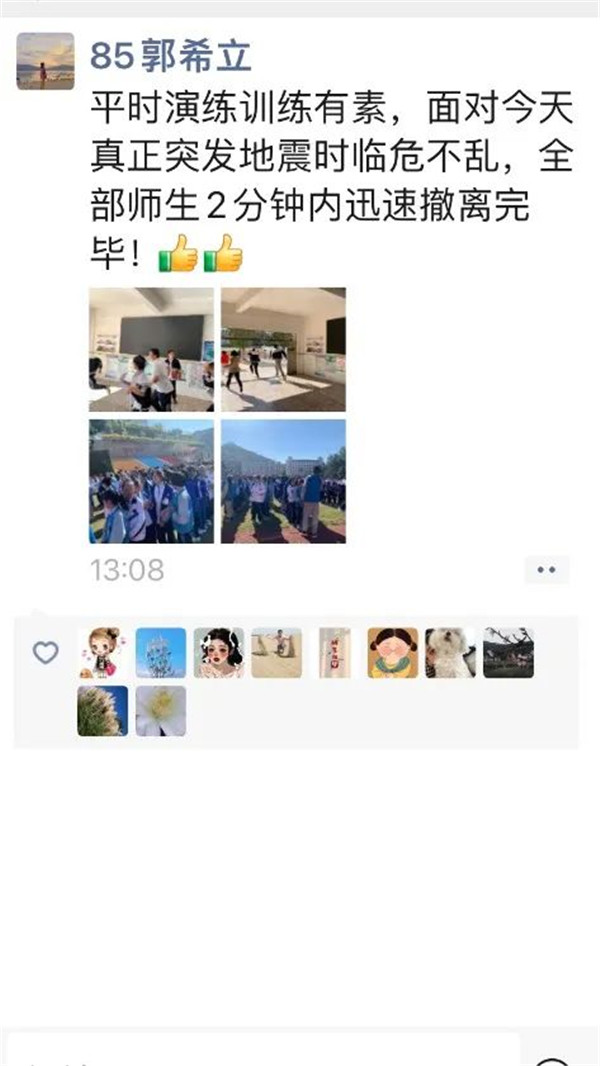Open poster's profile avatar at top left
This screenshot has width=600, height=1066.
pos(46,61)
